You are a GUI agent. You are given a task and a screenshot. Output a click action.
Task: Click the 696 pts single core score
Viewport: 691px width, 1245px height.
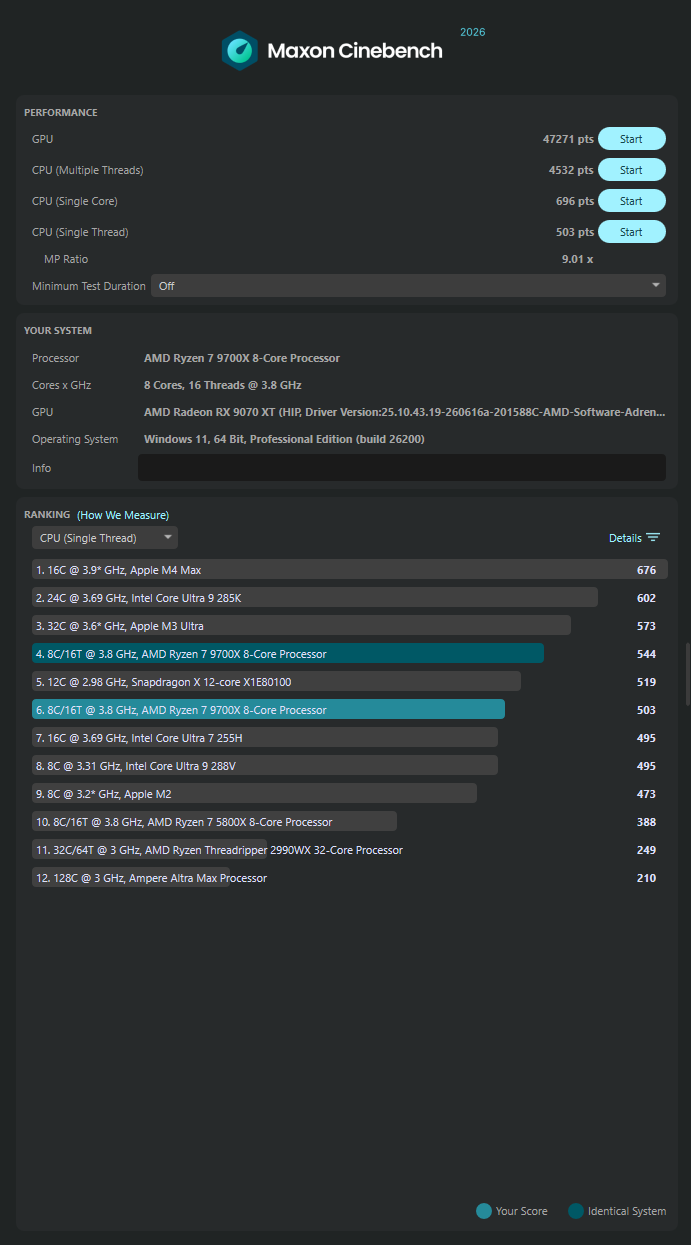click(575, 201)
